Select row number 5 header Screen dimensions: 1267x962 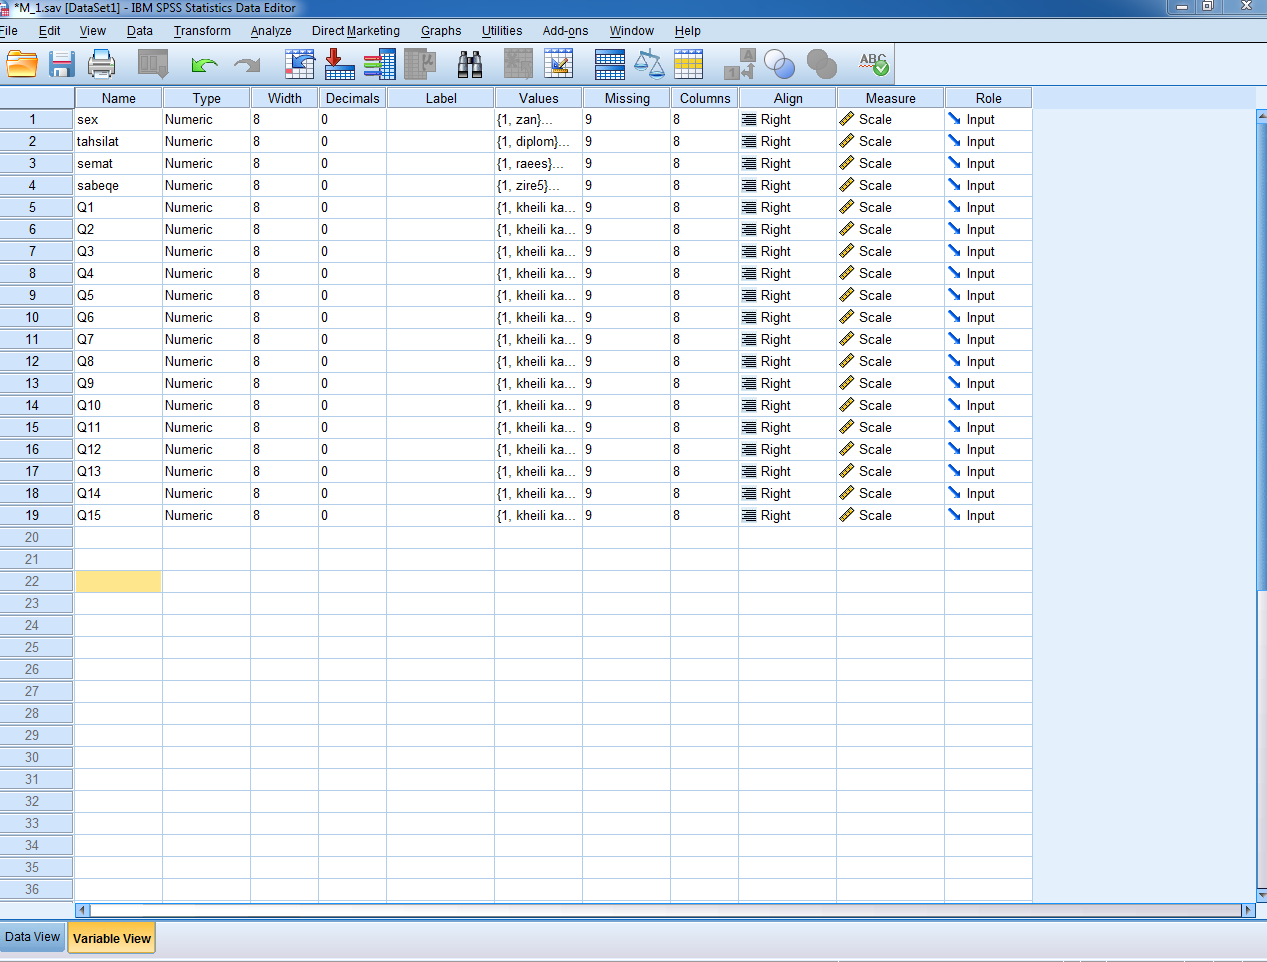(x=37, y=207)
